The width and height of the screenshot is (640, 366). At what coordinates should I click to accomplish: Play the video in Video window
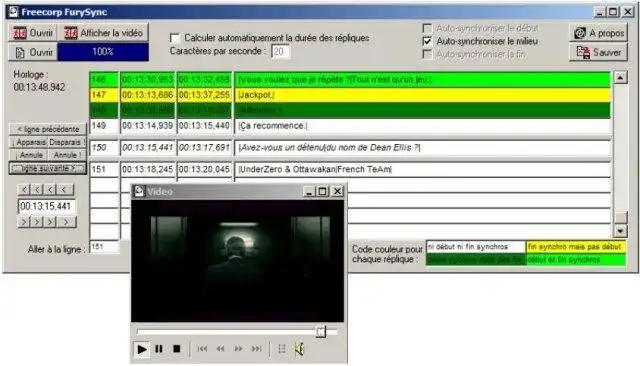(142, 349)
